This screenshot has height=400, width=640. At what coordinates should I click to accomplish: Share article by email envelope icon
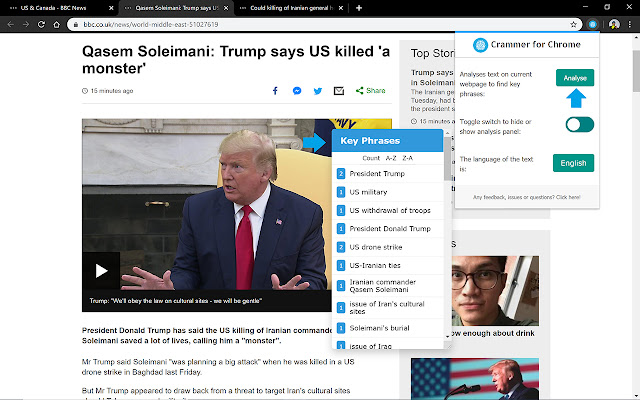(x=339, y=91)
